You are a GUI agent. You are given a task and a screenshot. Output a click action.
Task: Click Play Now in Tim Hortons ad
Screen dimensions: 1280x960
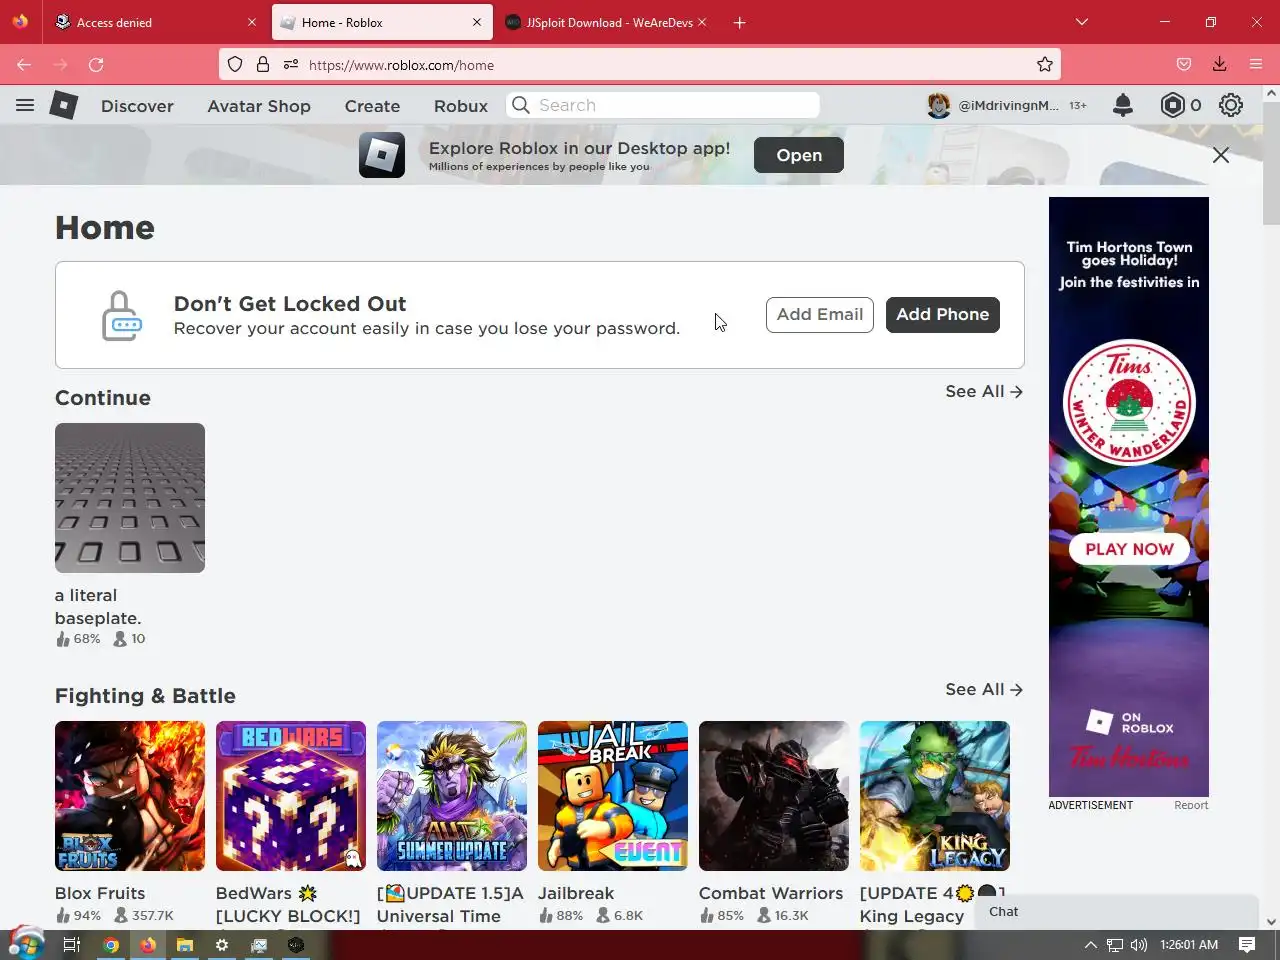tap(1129, 549)
